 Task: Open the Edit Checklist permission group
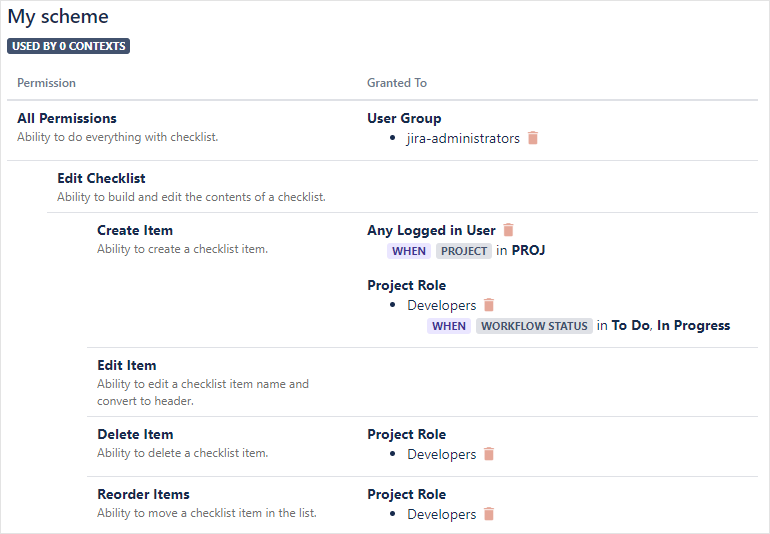click(101, 178)
